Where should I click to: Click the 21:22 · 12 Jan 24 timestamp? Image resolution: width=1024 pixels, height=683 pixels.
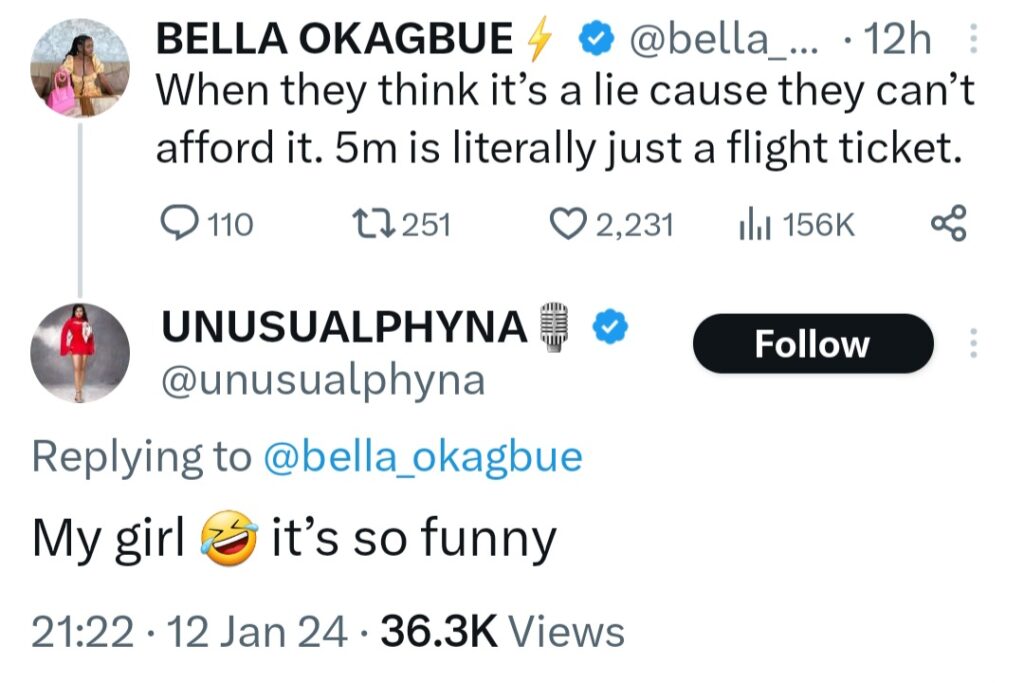pyautogui.click(x=190, y=632)
